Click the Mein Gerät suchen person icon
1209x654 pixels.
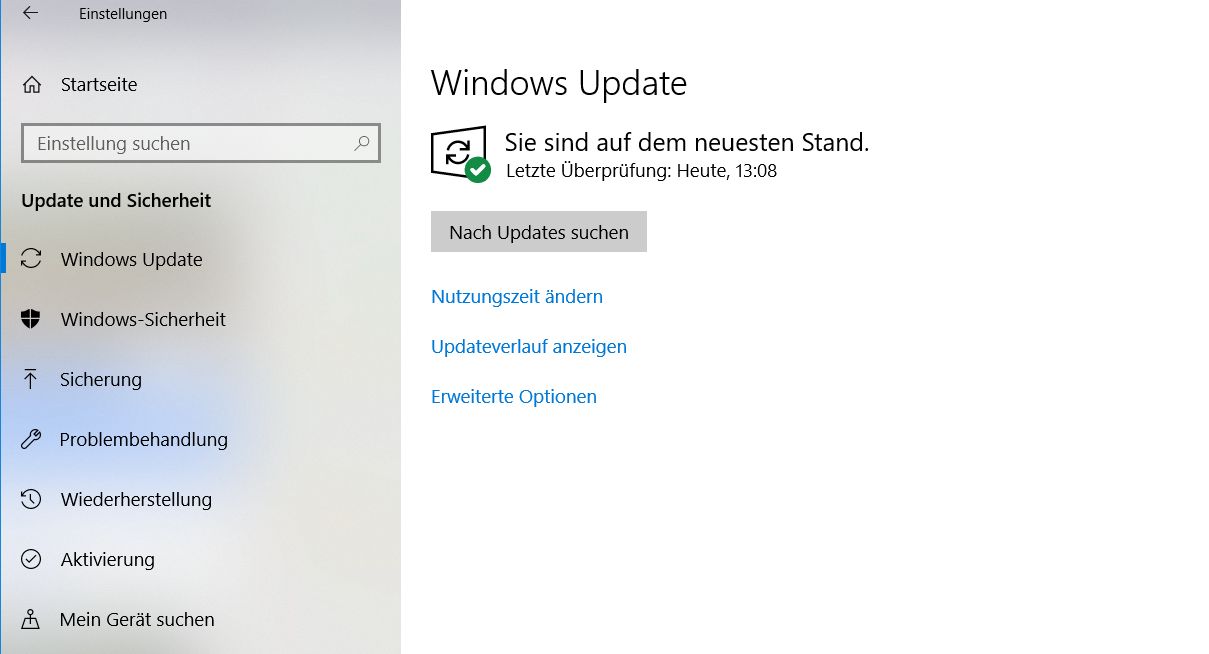(31, 619)
